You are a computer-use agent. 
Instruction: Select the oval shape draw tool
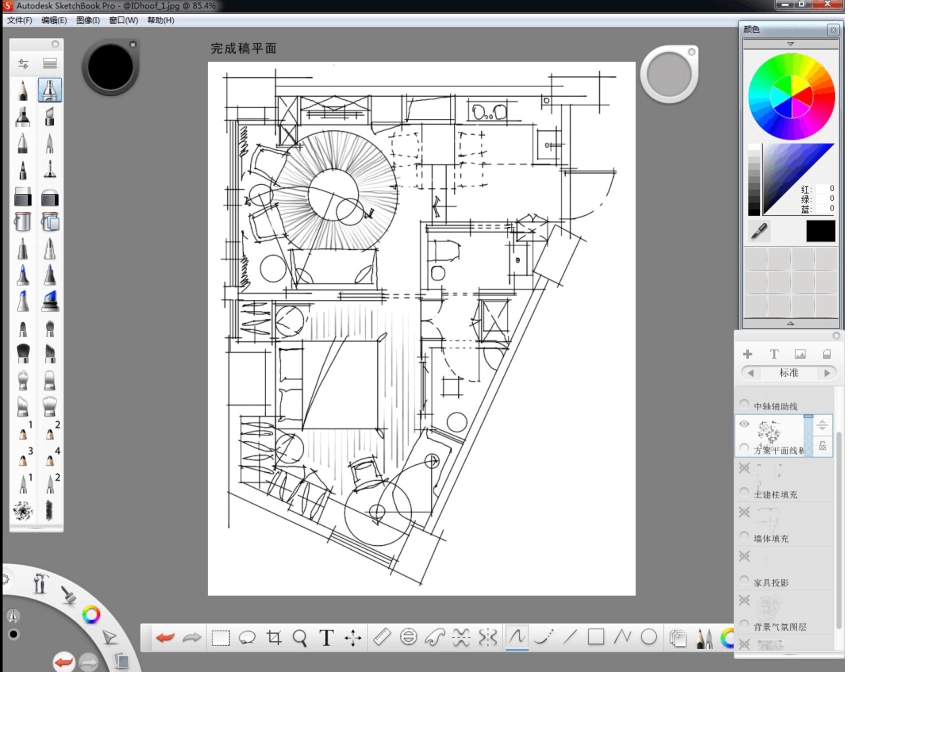(649, 637)
